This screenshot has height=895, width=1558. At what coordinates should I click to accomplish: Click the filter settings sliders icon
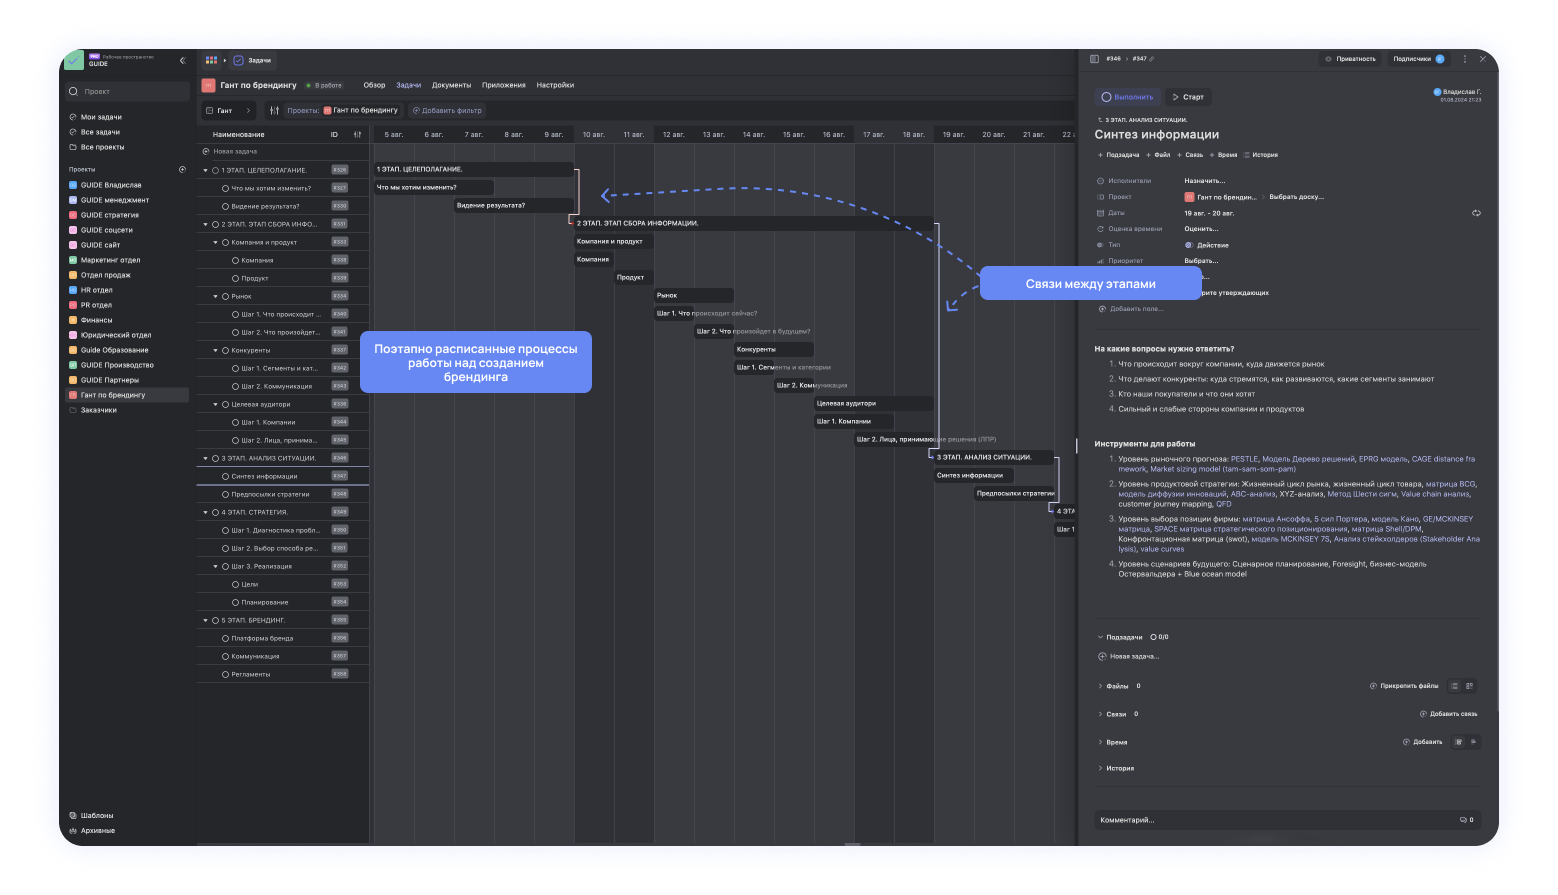pyautogui.click(x=274, y=111)
